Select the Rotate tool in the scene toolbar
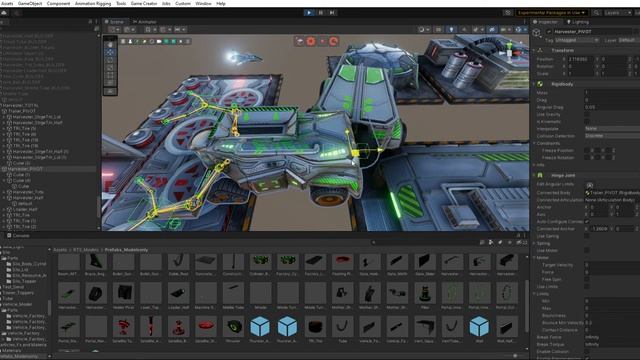Image resolution: width=640 pixels, height=360 pixels. click(x=110, y=60)
